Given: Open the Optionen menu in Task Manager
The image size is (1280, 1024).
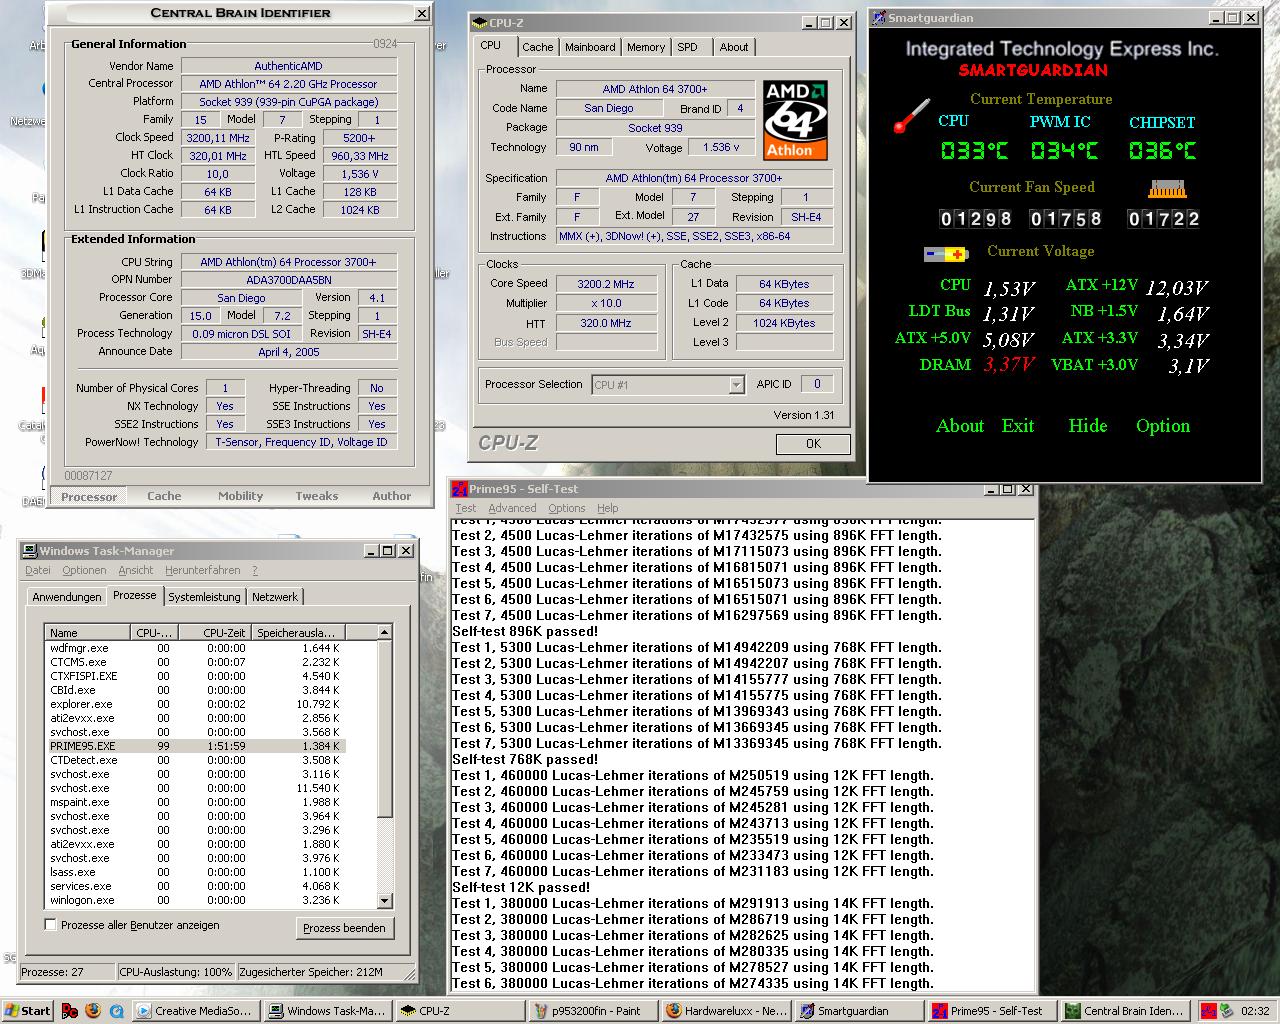Looking at the screenshot, I should [x=84, y=570].
